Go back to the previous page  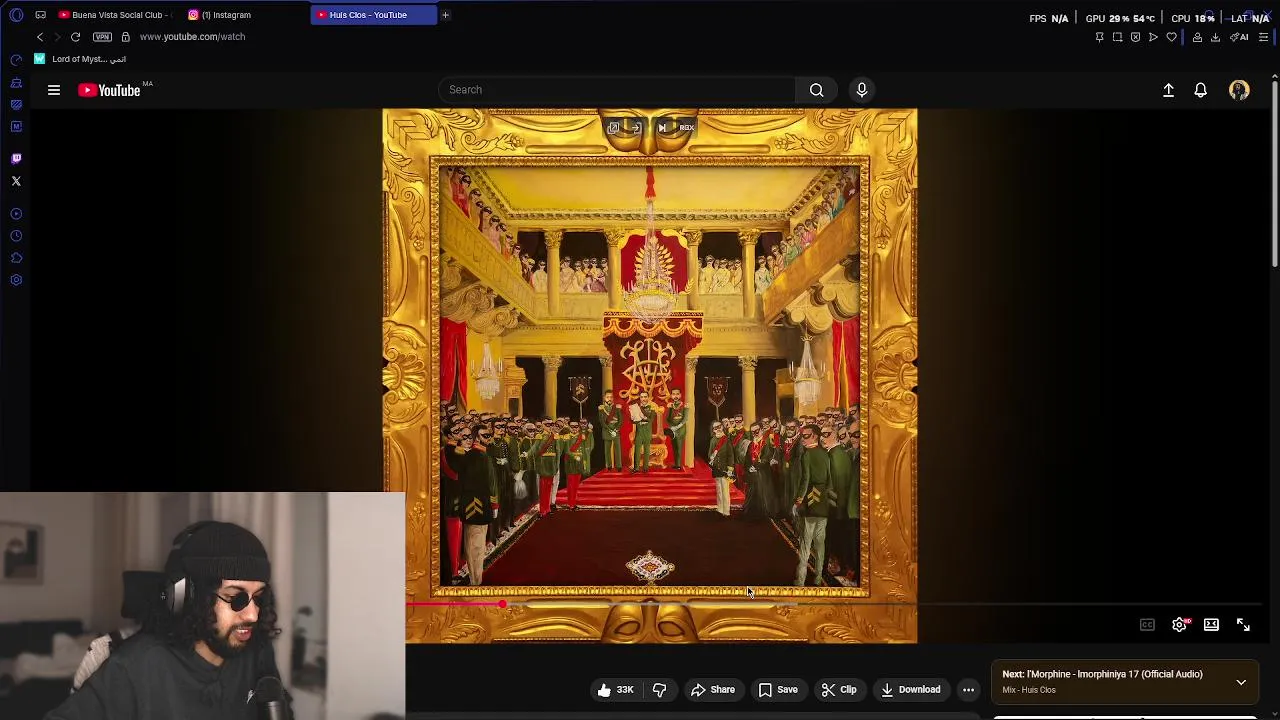pyautogui.click(x=40, y=37)
